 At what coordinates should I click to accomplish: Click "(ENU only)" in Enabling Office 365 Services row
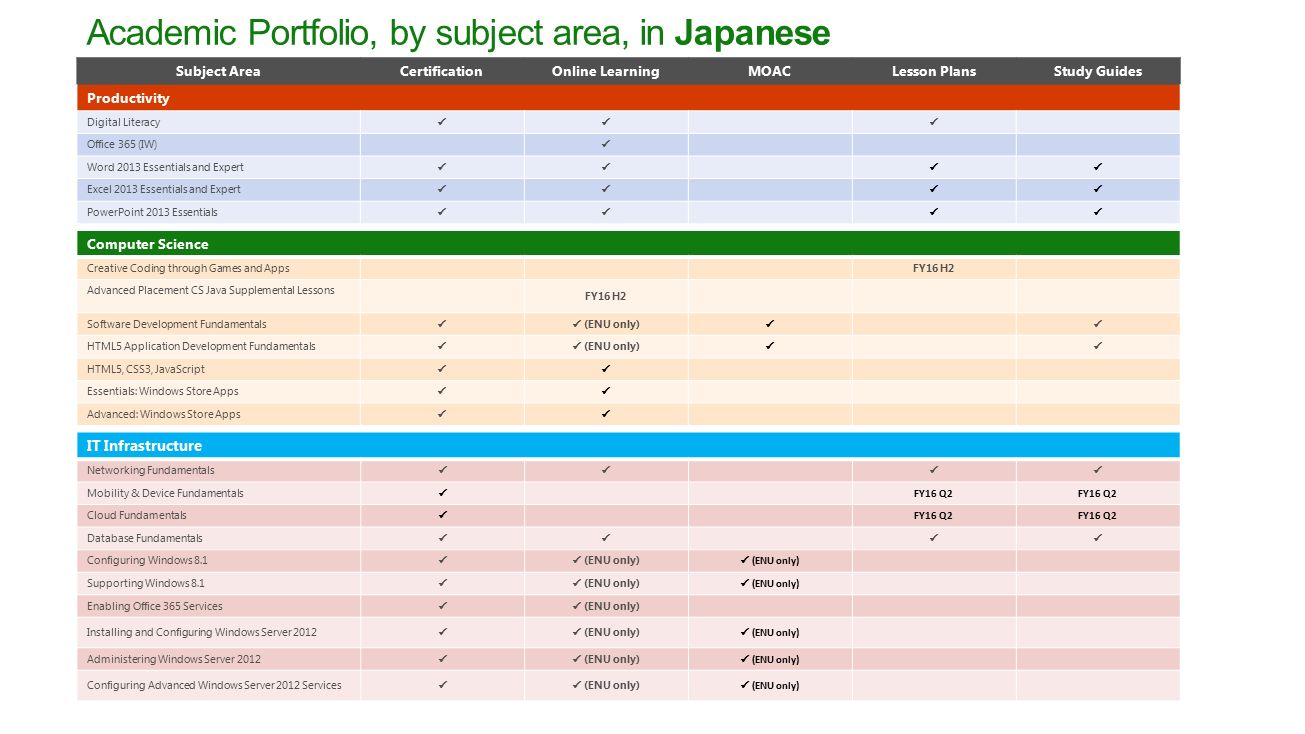click(x=612, y=606)
